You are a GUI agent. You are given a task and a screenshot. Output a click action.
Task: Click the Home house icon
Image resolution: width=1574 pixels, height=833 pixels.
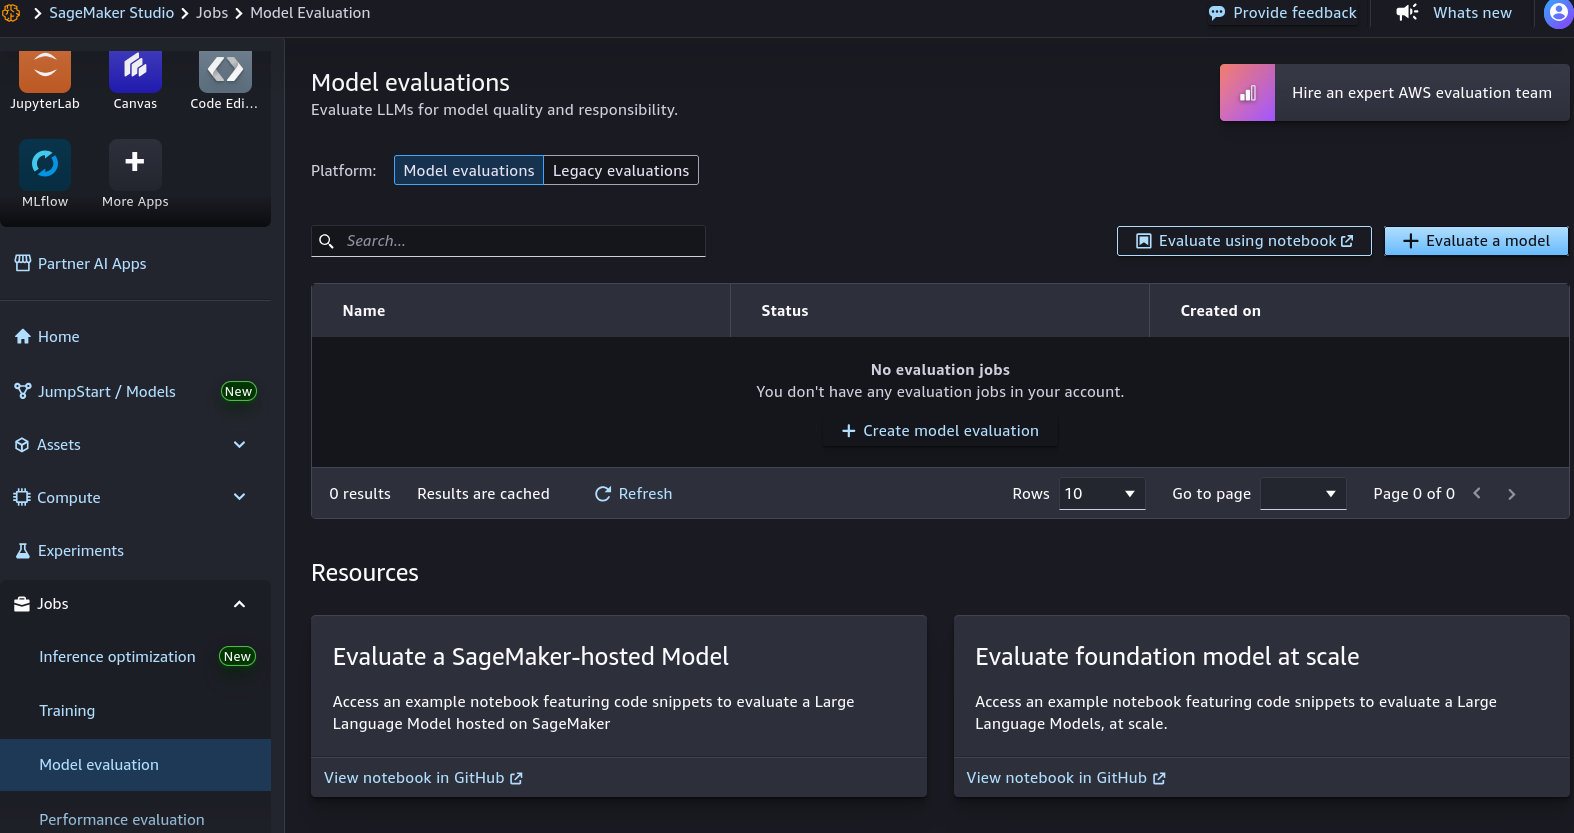(x=23, y=337)
